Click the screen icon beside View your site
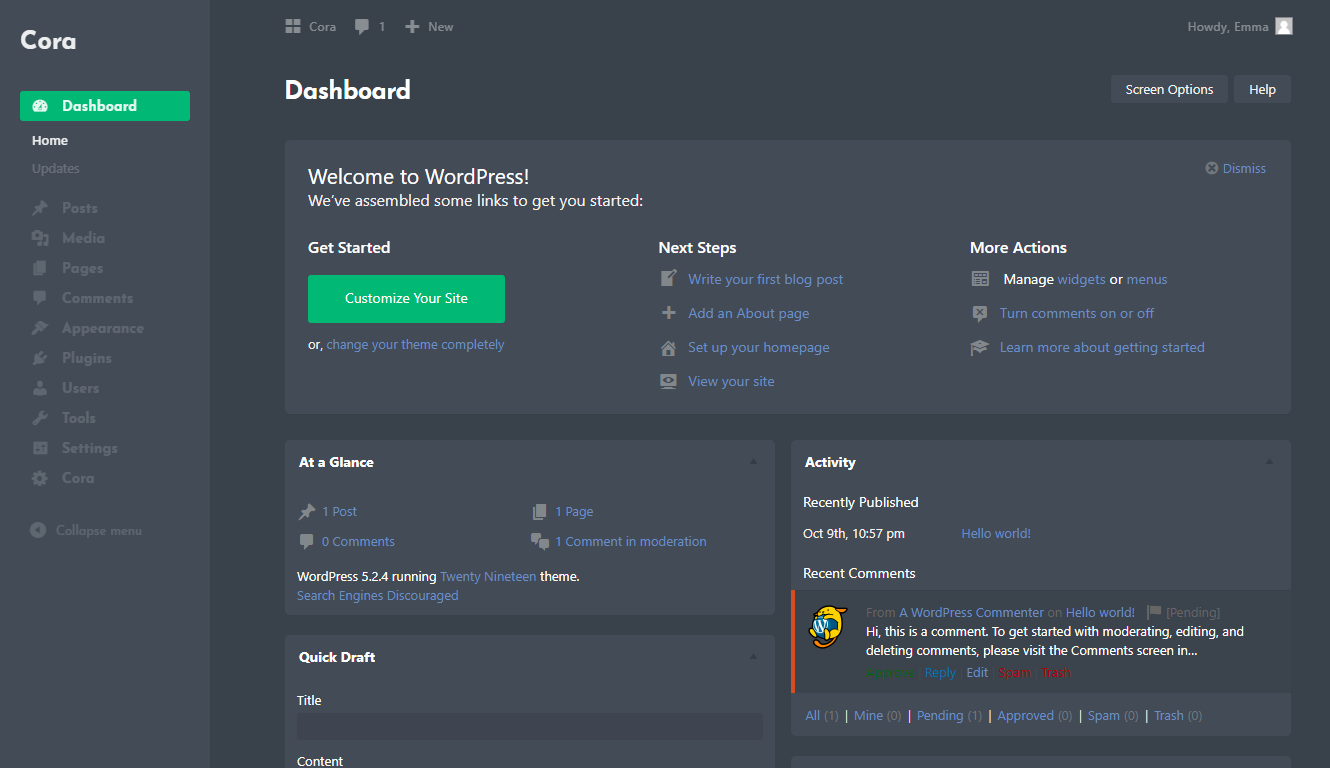 click(x=669, y=381)
